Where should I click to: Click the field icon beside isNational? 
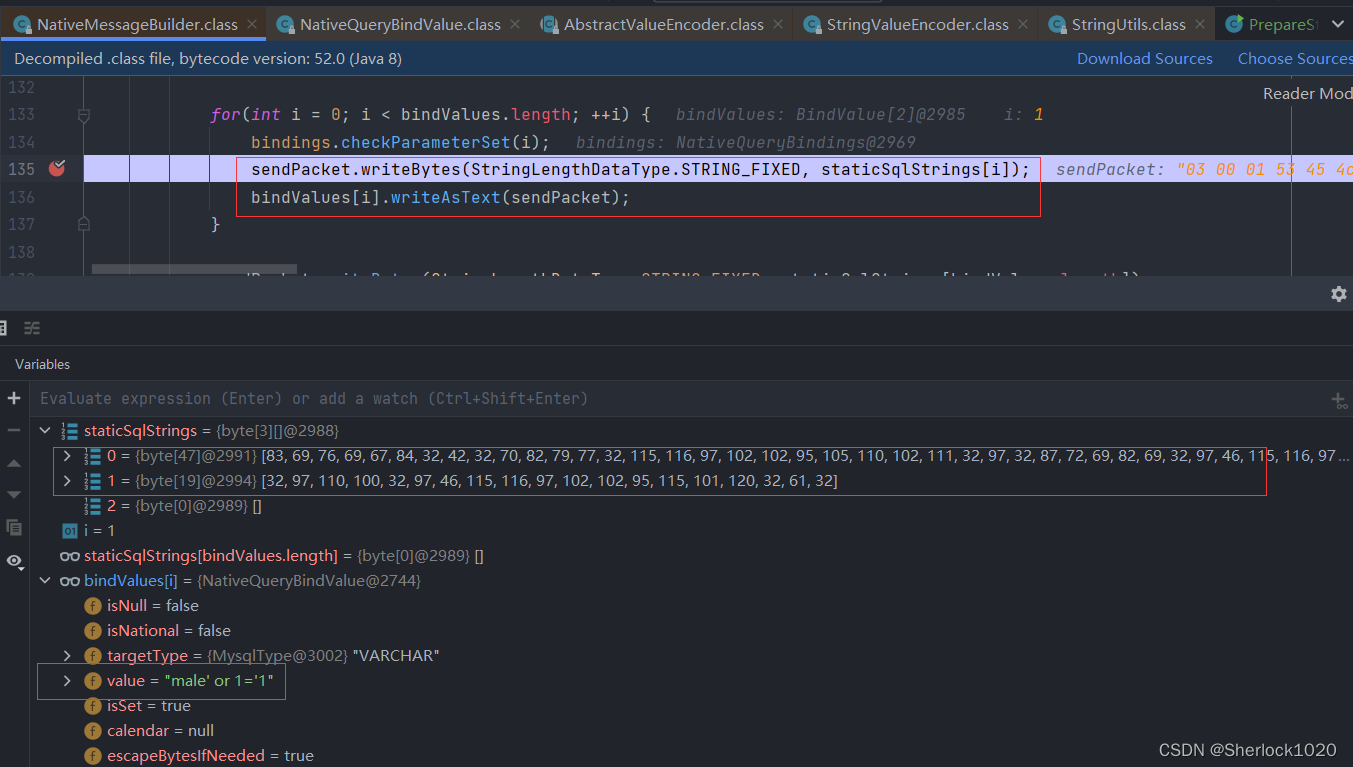coord(93,631)
